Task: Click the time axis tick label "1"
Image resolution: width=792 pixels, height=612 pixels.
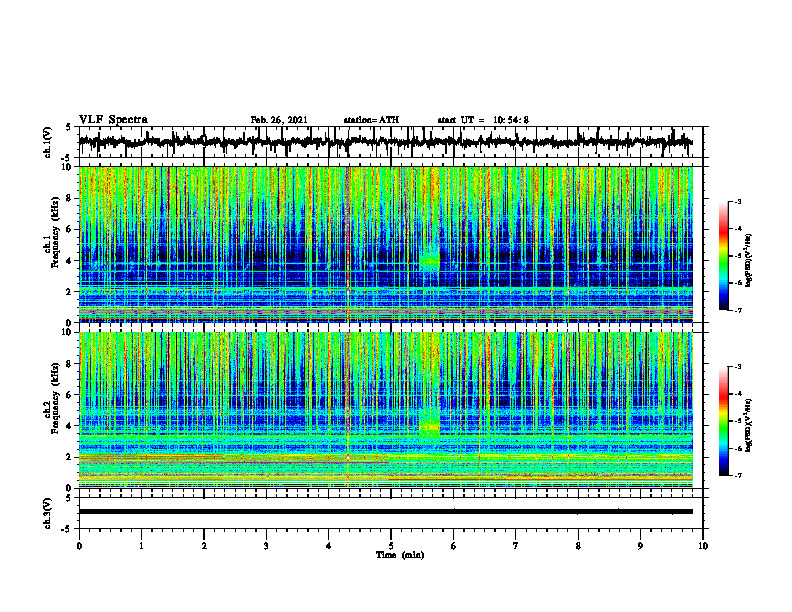Action: point(141,546)
